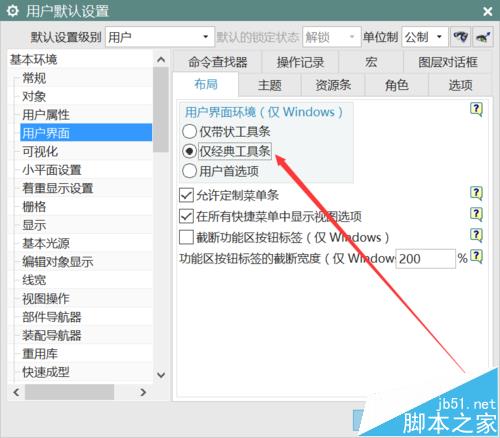Switch to the 布局 tab
Image resolution: width=500 pixels, height=438 pixels.
206,85
